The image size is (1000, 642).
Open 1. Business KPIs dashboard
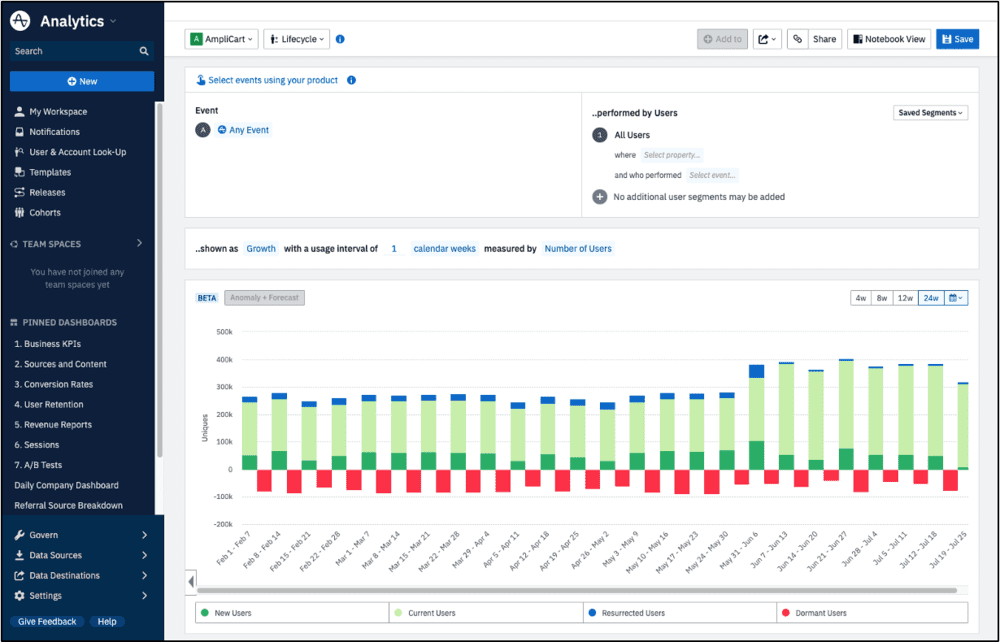point(48,344)
